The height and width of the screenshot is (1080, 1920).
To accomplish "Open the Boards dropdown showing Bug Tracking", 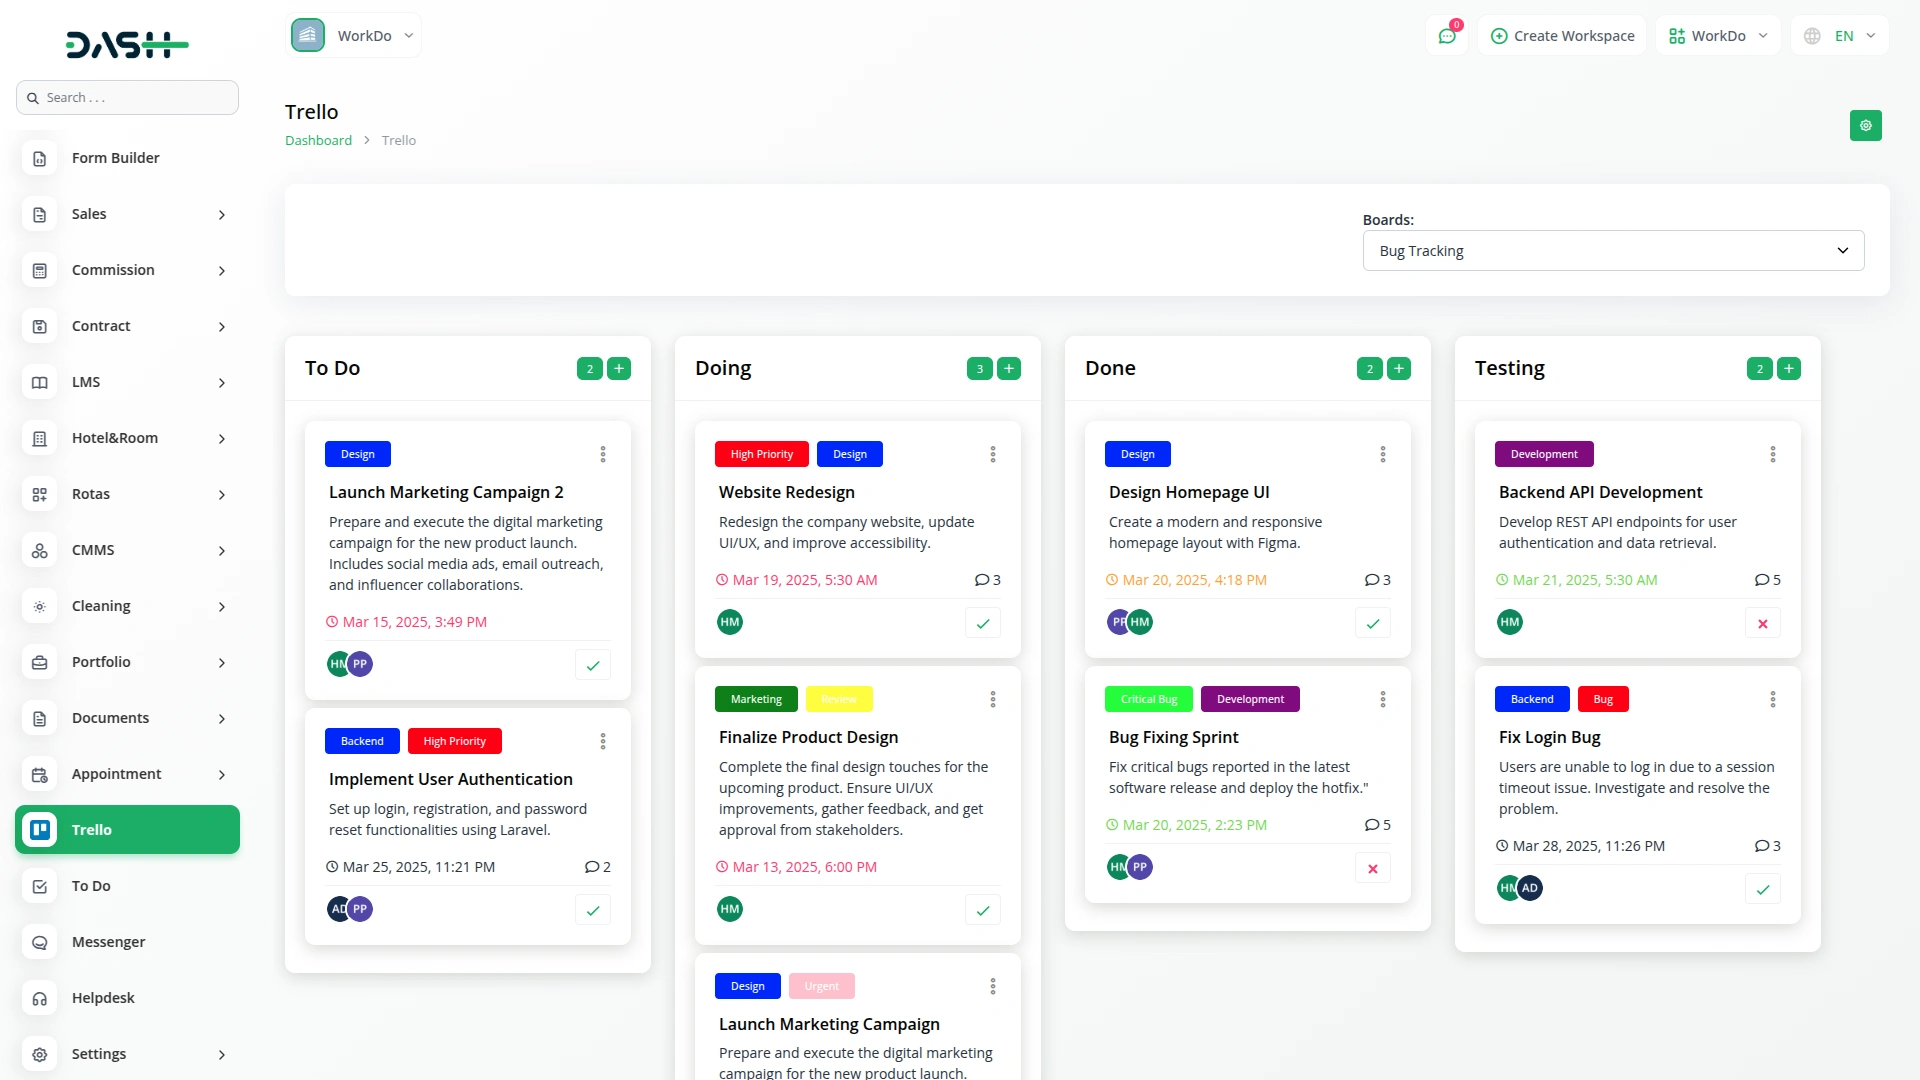I will [x=1612, y=250].
